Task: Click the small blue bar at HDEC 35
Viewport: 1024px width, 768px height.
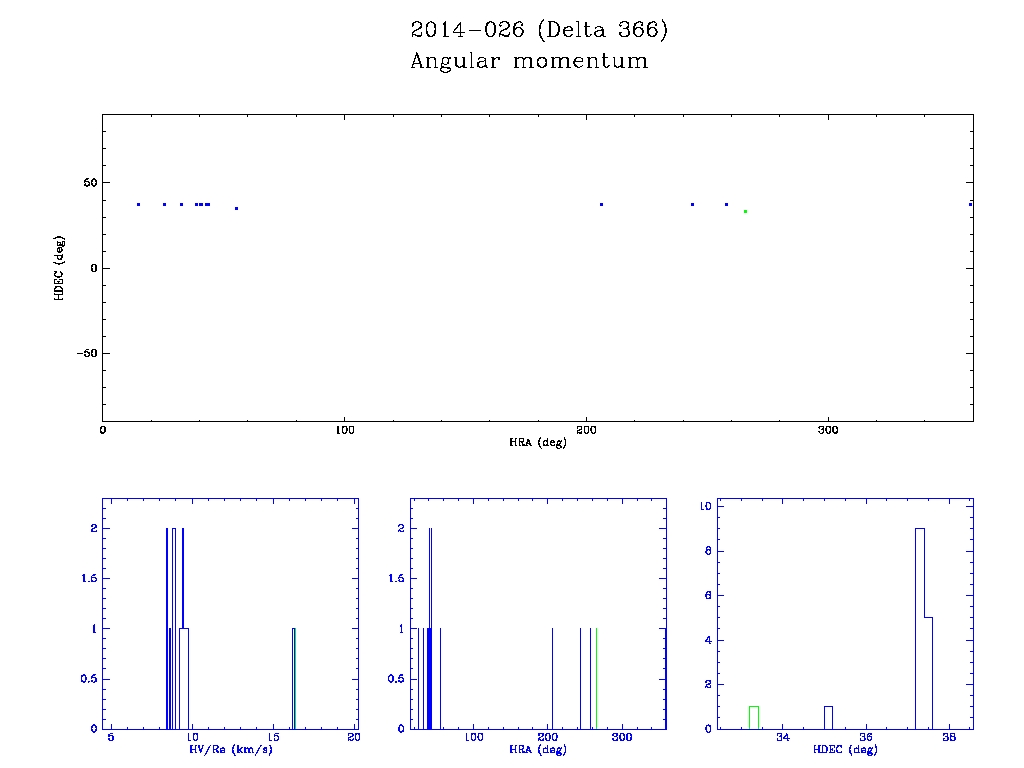Action: coord(828,717)
